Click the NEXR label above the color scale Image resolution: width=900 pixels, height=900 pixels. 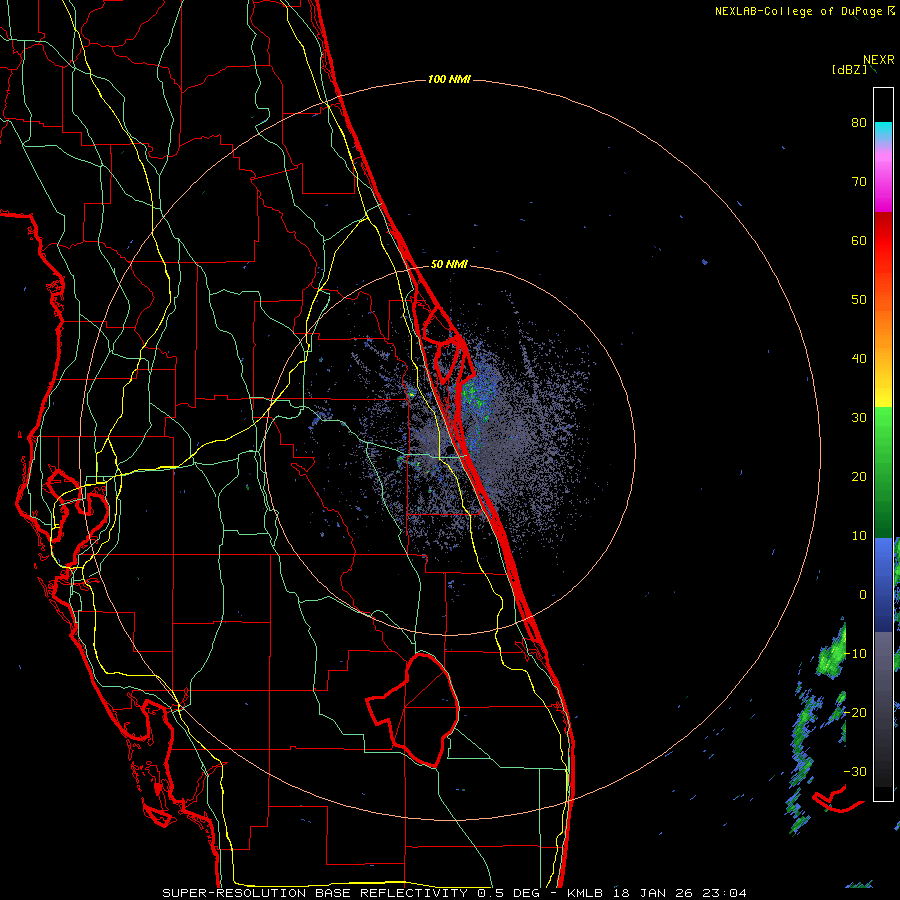pos(878,60)
